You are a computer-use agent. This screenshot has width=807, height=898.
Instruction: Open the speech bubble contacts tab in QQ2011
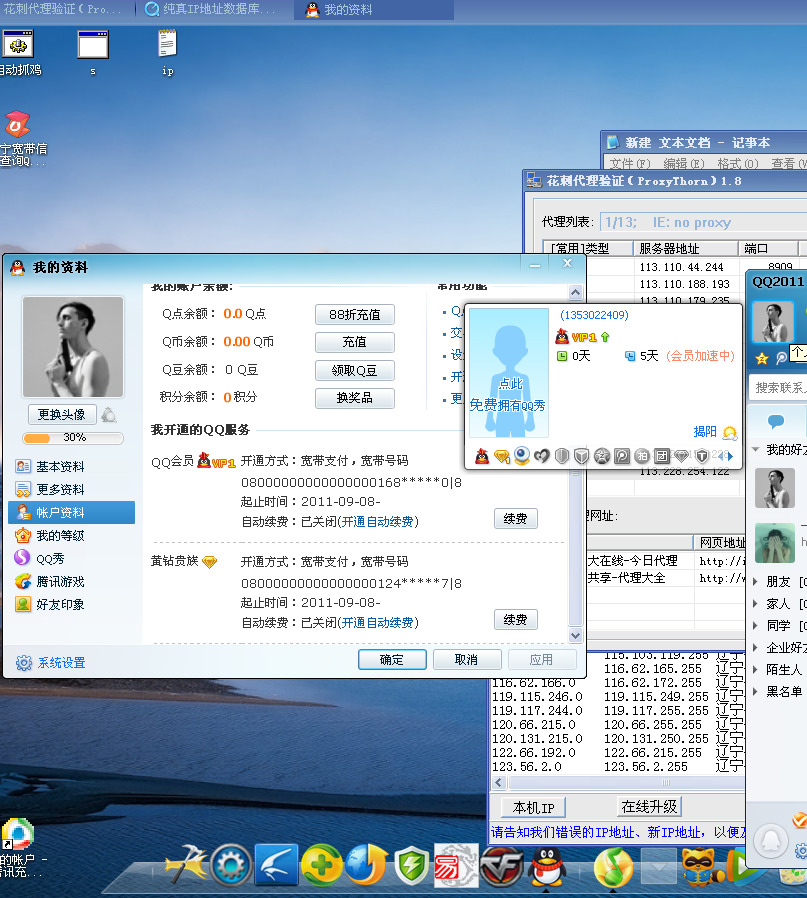click(x=776, y=422)
